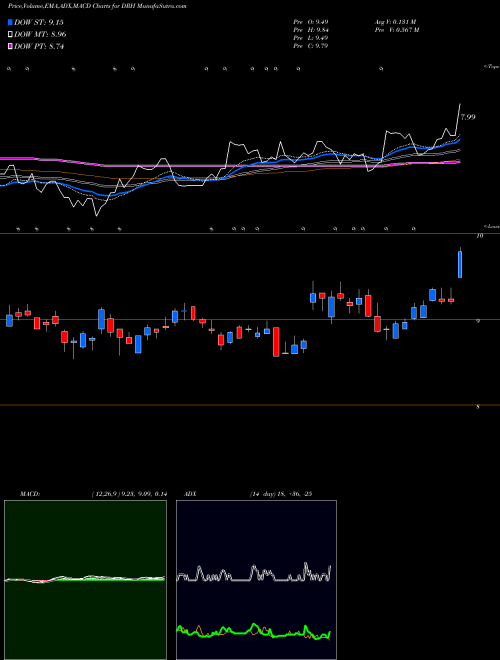Click the 'Pre V: 0.367 M' volume text

click(396, 30)
